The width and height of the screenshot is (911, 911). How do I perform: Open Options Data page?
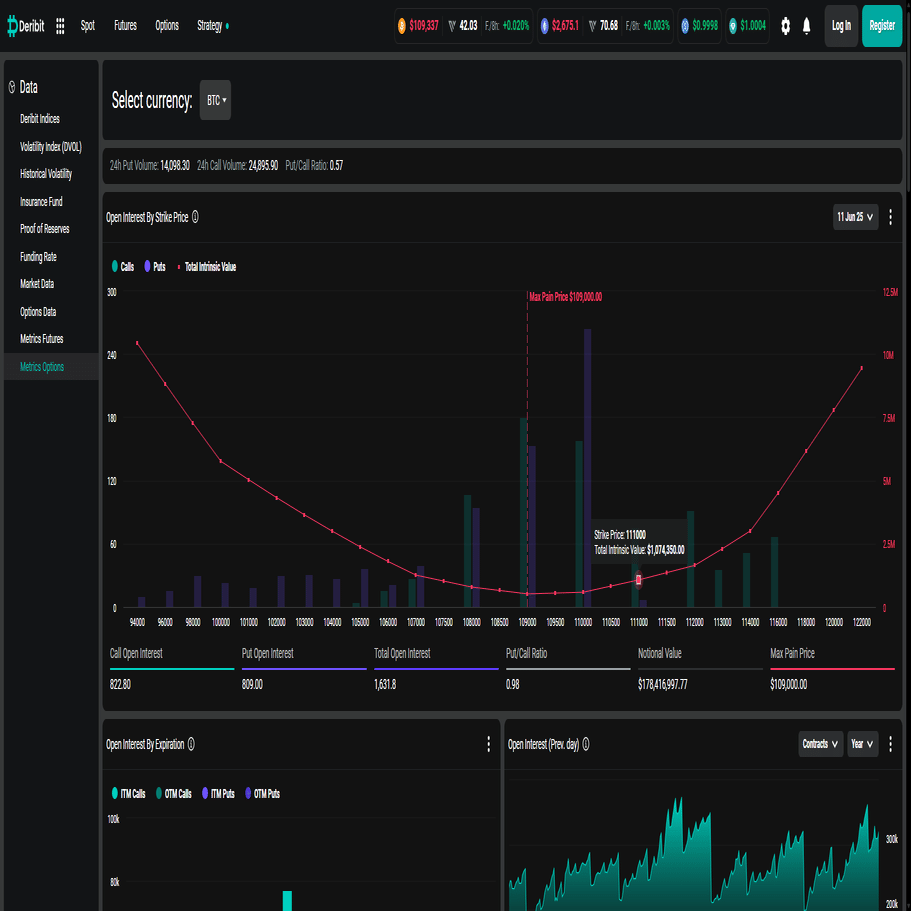pos(38,312)
